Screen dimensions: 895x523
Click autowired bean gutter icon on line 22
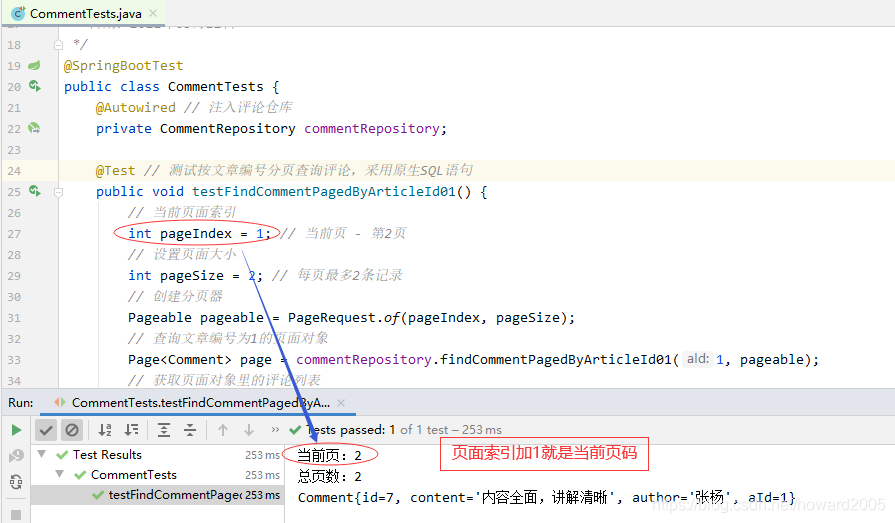click(x=34, y=128)
